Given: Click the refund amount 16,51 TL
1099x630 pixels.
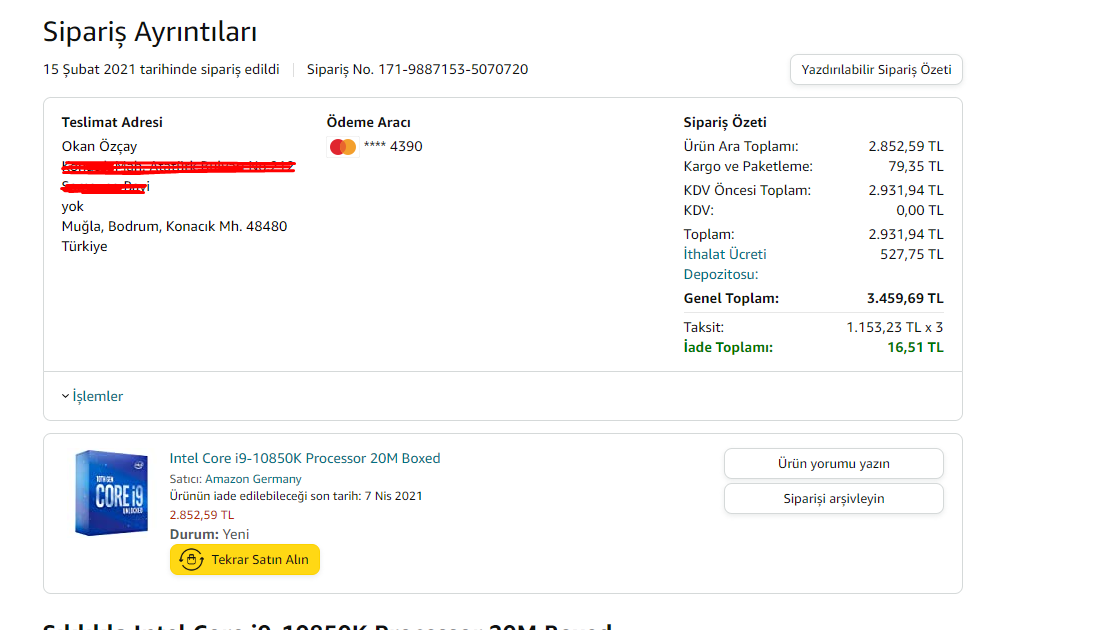Looking at the screenshot, I should (915, 347).
